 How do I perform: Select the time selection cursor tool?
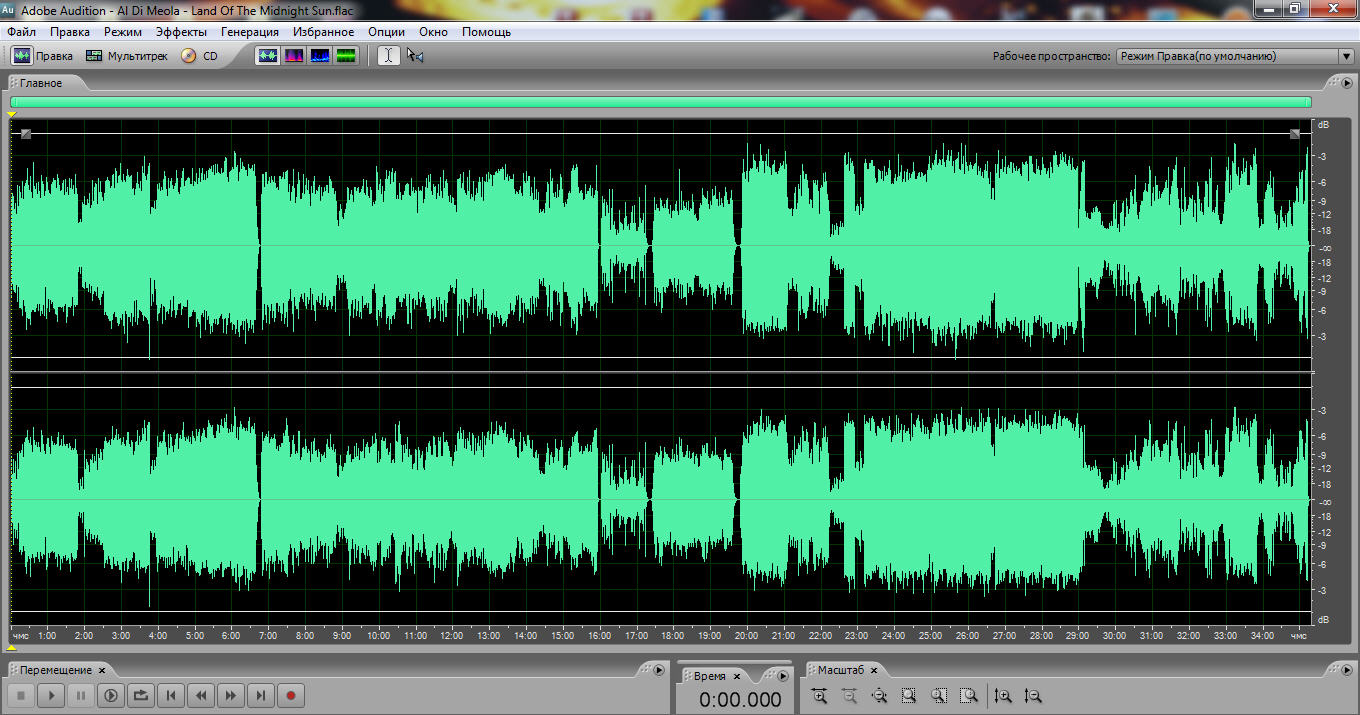click(x=388, y=56)
